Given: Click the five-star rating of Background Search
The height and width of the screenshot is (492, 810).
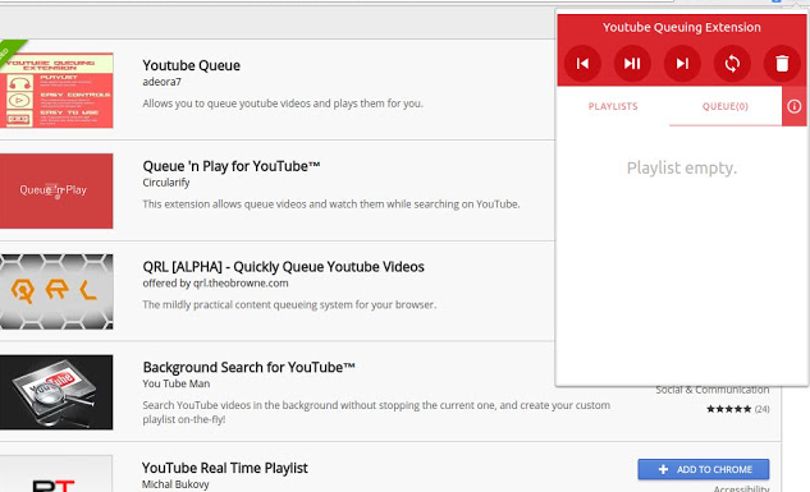Looking at the screenshot, I should (x=729, y=409).
